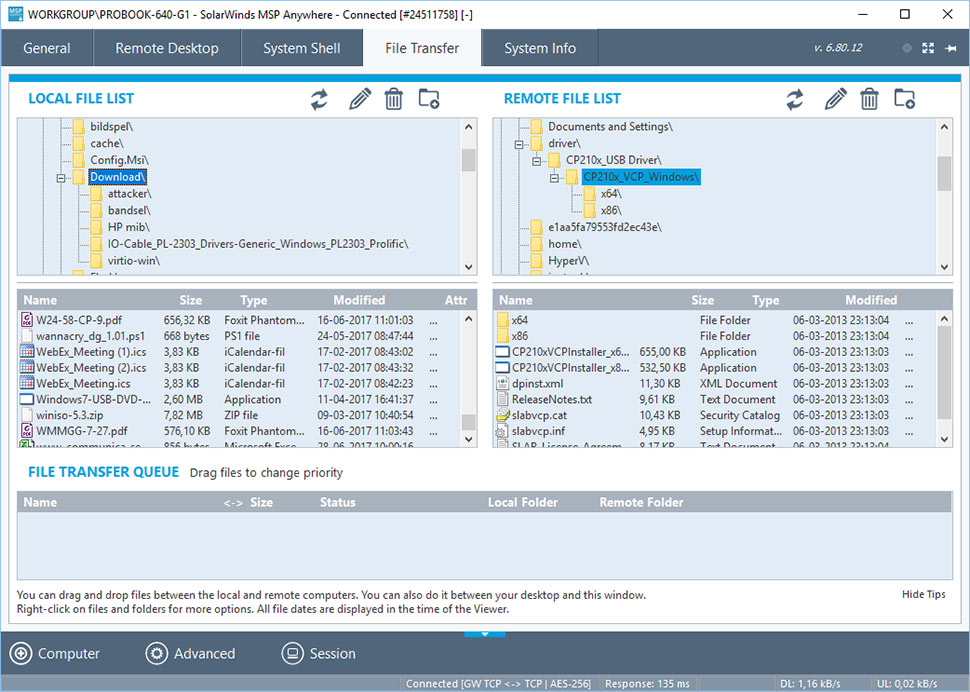Collapse the CP210x_USB Driver folder node
Screen dimensions: 970x692
pos(536,161)
